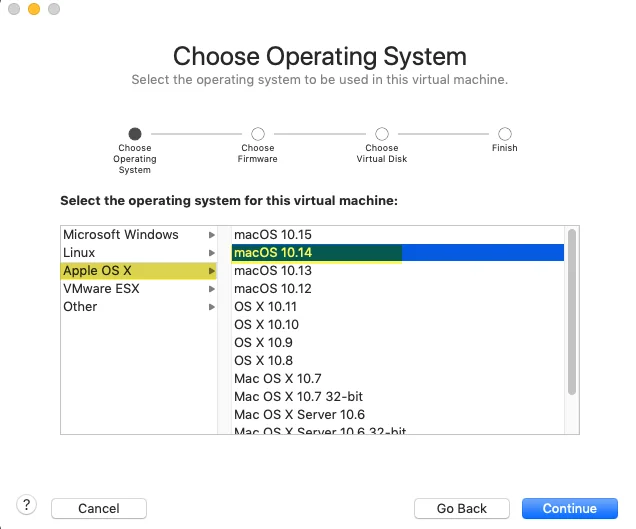Click the OS list vertical scrollbar
Screen dimensions: 636x529
pos(572,312)
